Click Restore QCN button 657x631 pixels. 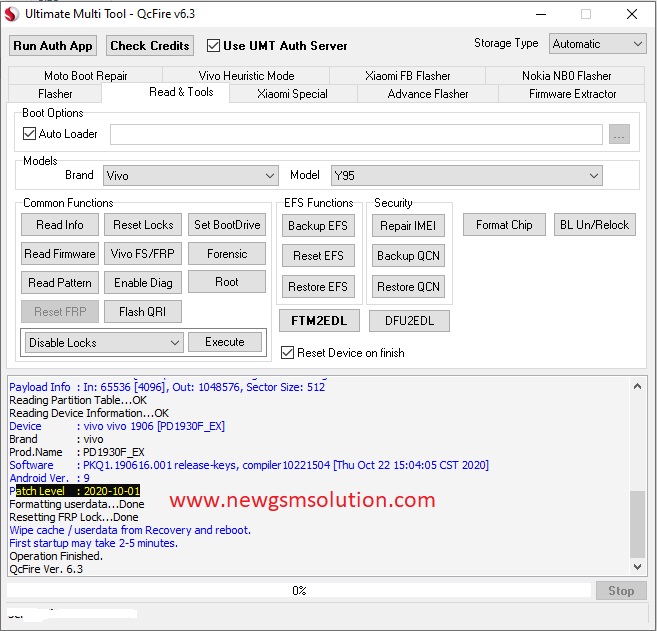point(408,287)
